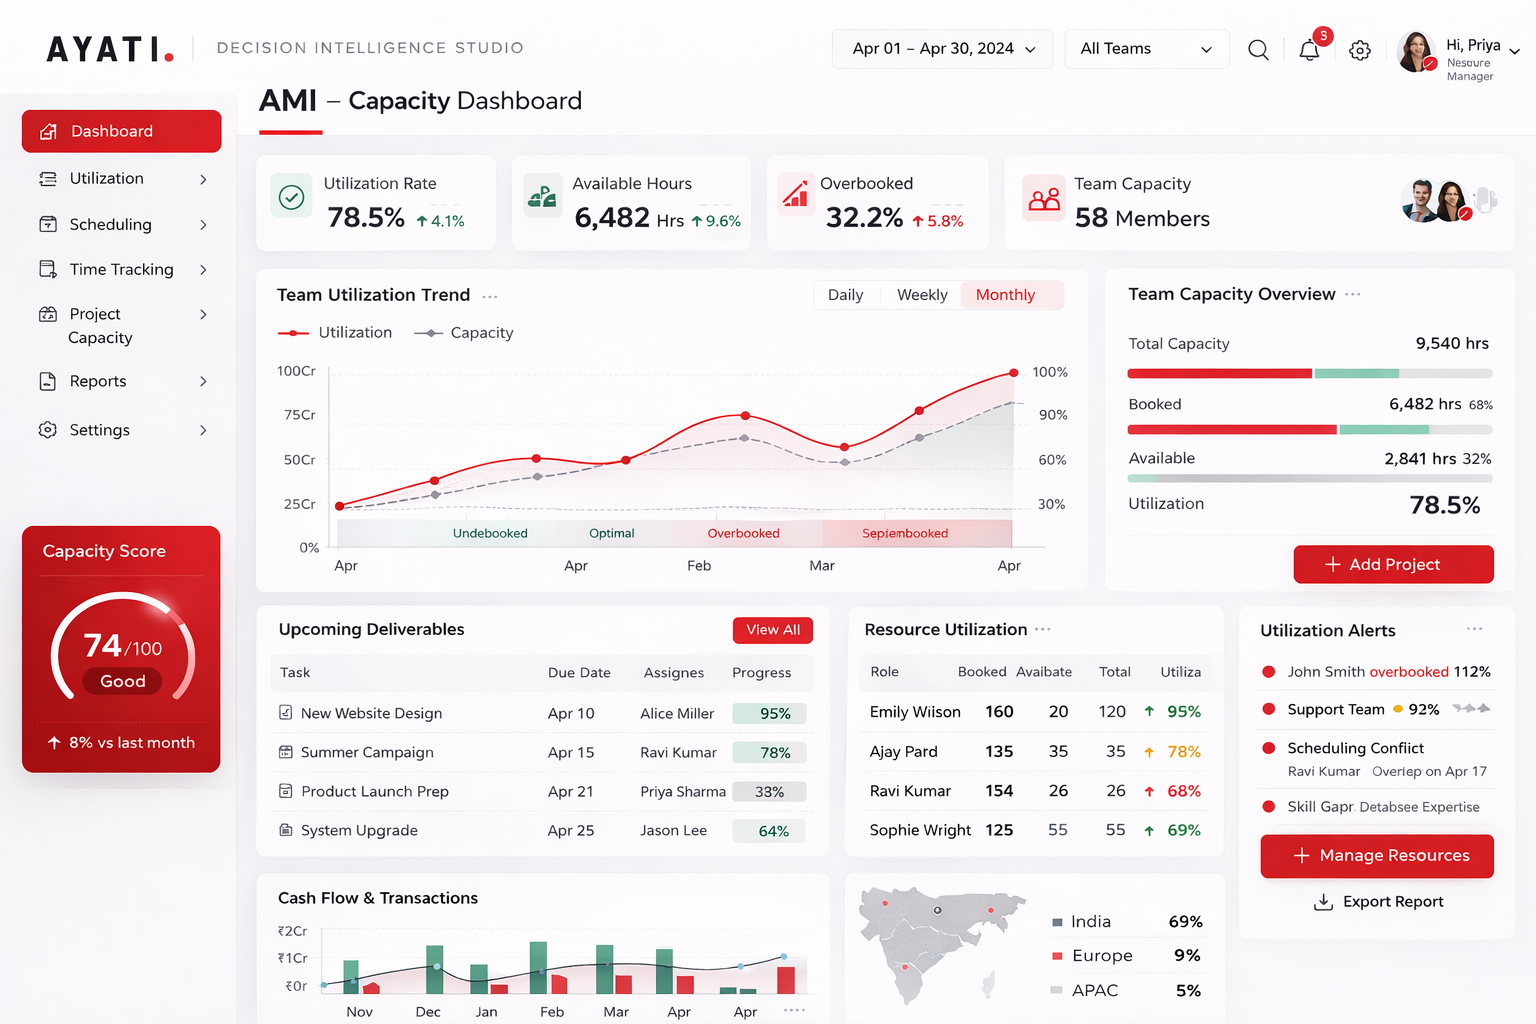Open the All Teams dropdown
This screenshot has height=1024, width=1536.
point(1146,49)
